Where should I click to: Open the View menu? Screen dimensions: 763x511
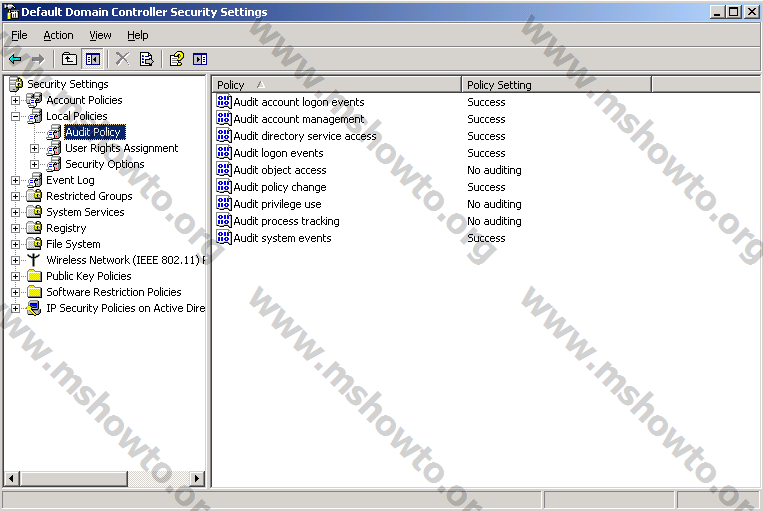click(x=100, y=35)
